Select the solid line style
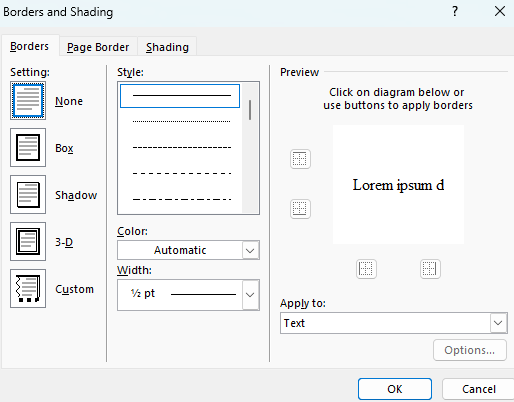Screen dimensions: 514x402 [180, 96]
